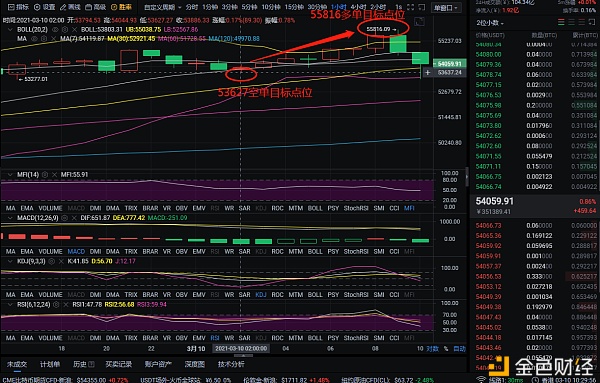
Task: Open RSI(6,12,24) settings gear
Action: tap(56, 305)
